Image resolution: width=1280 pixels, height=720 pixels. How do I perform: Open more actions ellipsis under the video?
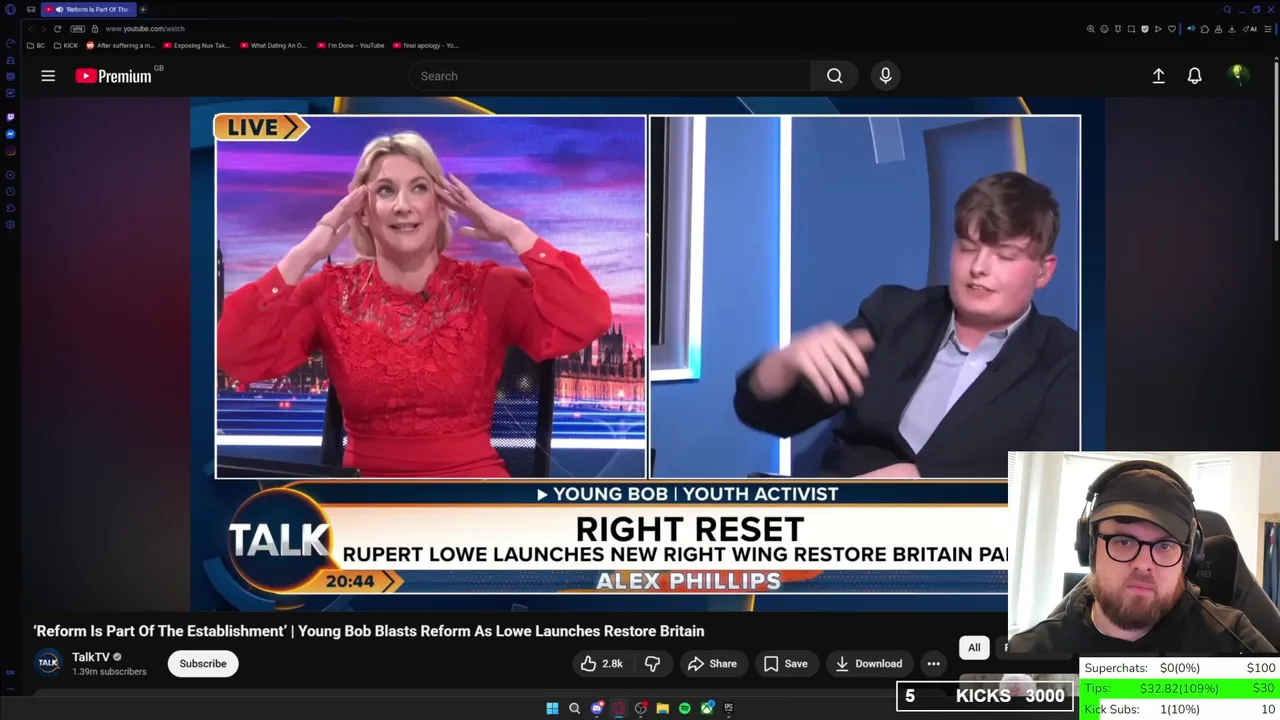933,663
